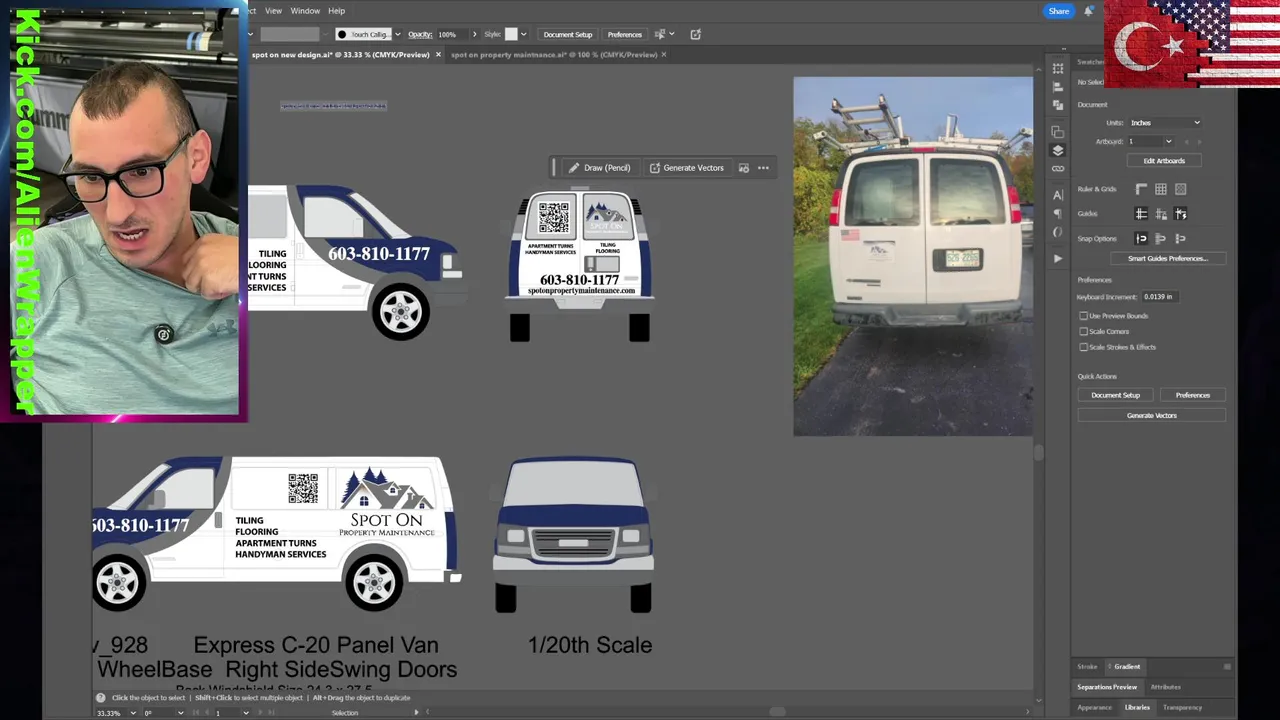The image size is (1280, 720).
Task: Open the zoom level 33.33% dropdown
Action: coord(133,713)
